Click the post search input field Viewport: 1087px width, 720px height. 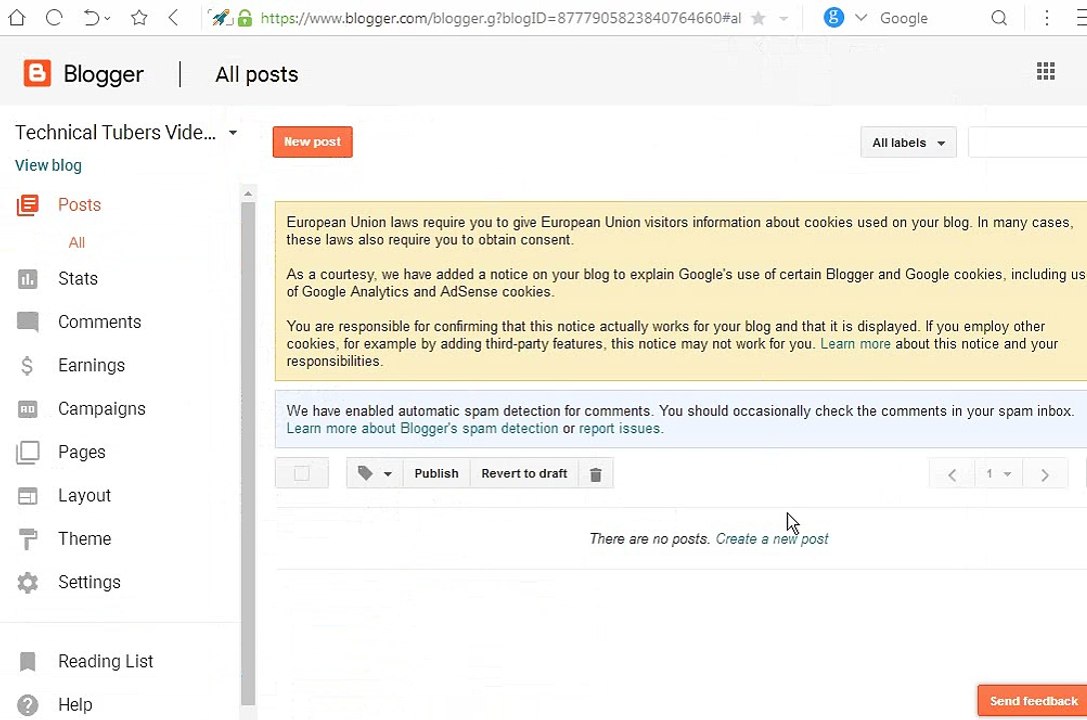pyautogui.click(x=1027, y=143)
